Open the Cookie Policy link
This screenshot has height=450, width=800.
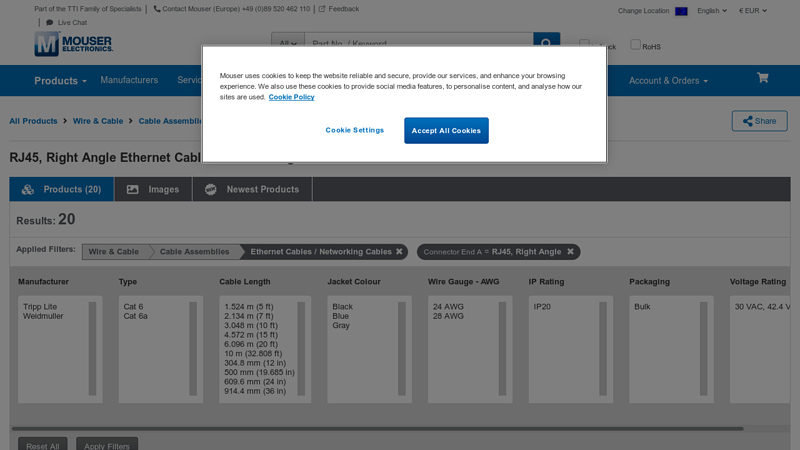pos(291,97)
